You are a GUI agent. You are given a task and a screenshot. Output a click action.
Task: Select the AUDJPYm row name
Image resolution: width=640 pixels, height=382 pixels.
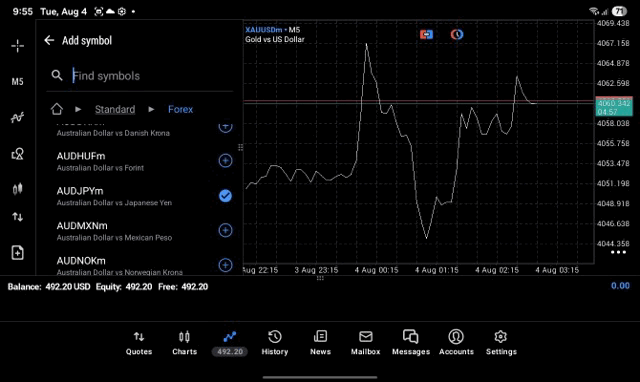click(x=80, y=191)
